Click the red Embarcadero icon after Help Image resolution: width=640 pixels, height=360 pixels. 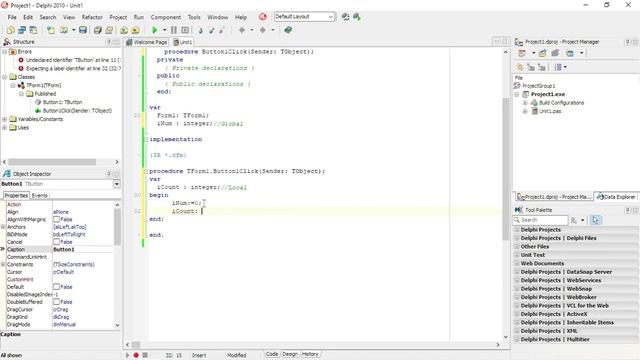point(262,17)
